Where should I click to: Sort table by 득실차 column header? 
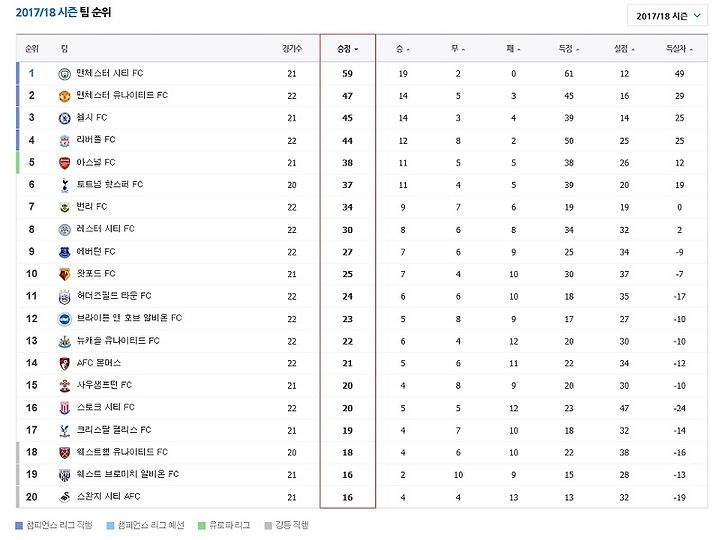point(679,49)
